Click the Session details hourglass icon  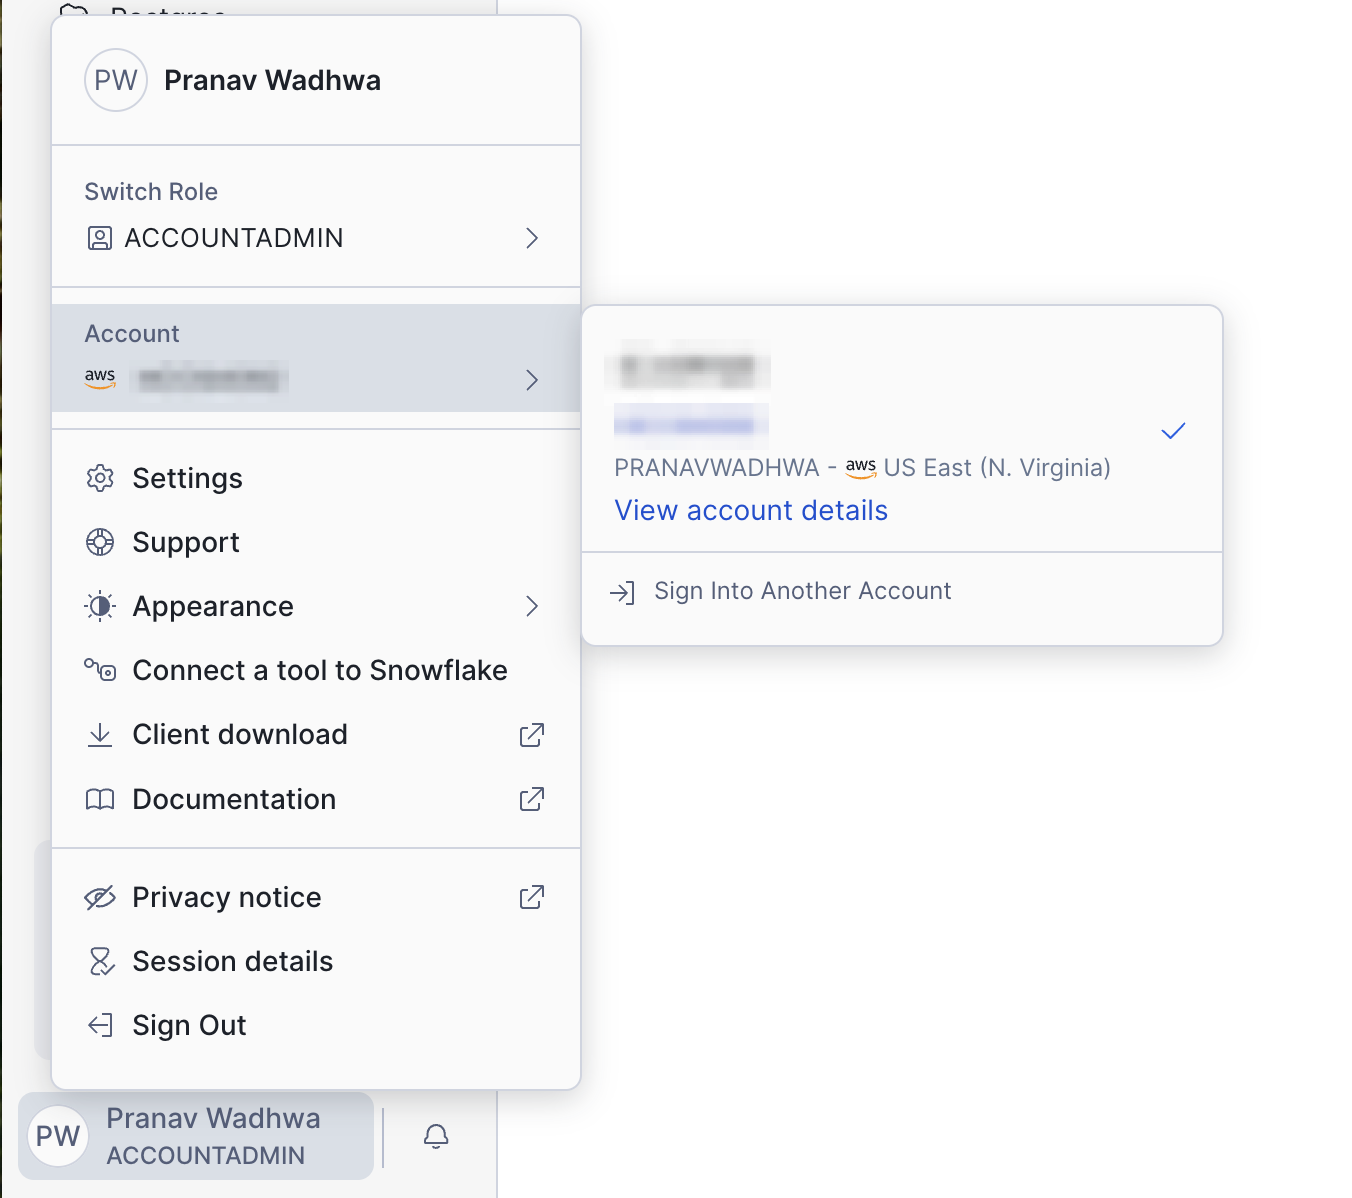[100, 961]
